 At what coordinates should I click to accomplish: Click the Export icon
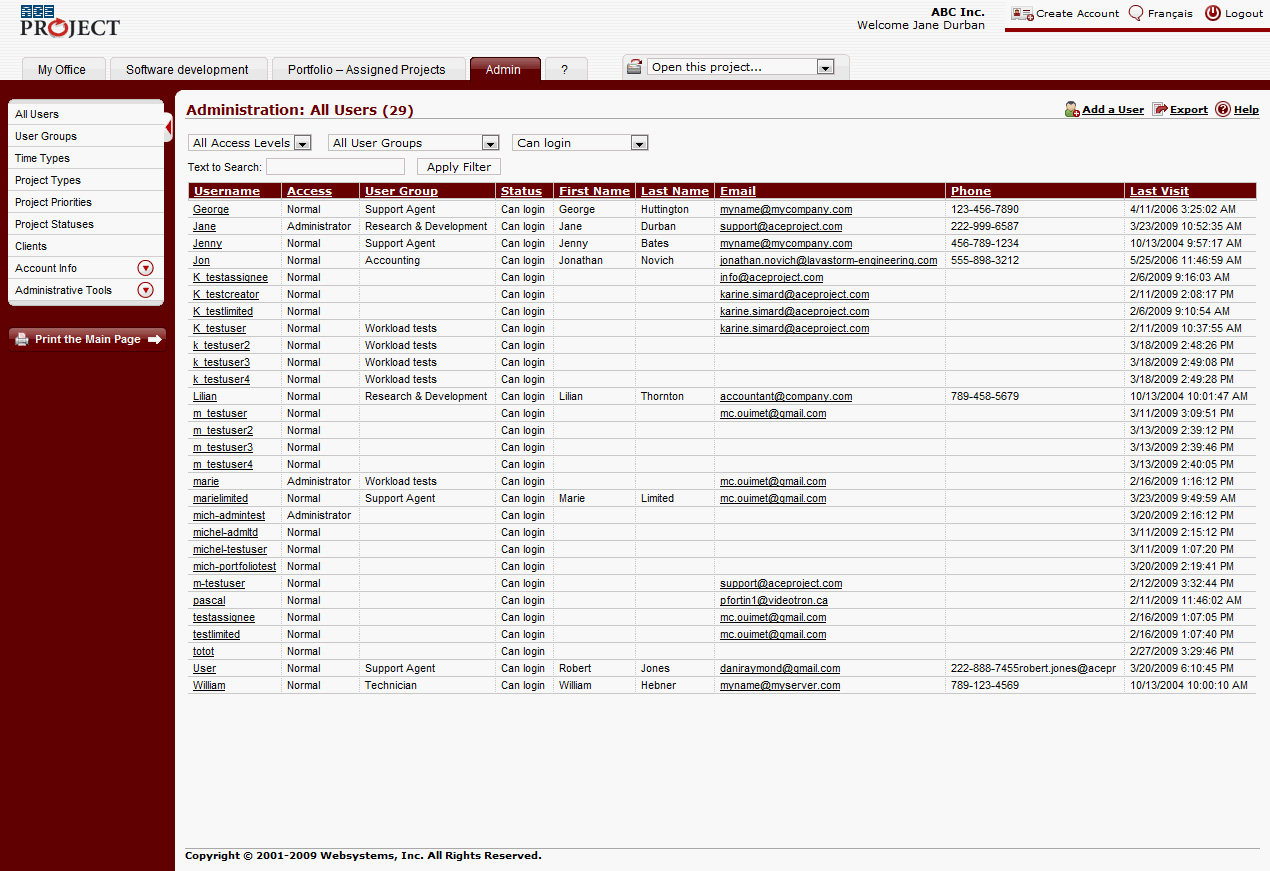click(1160, 109)
